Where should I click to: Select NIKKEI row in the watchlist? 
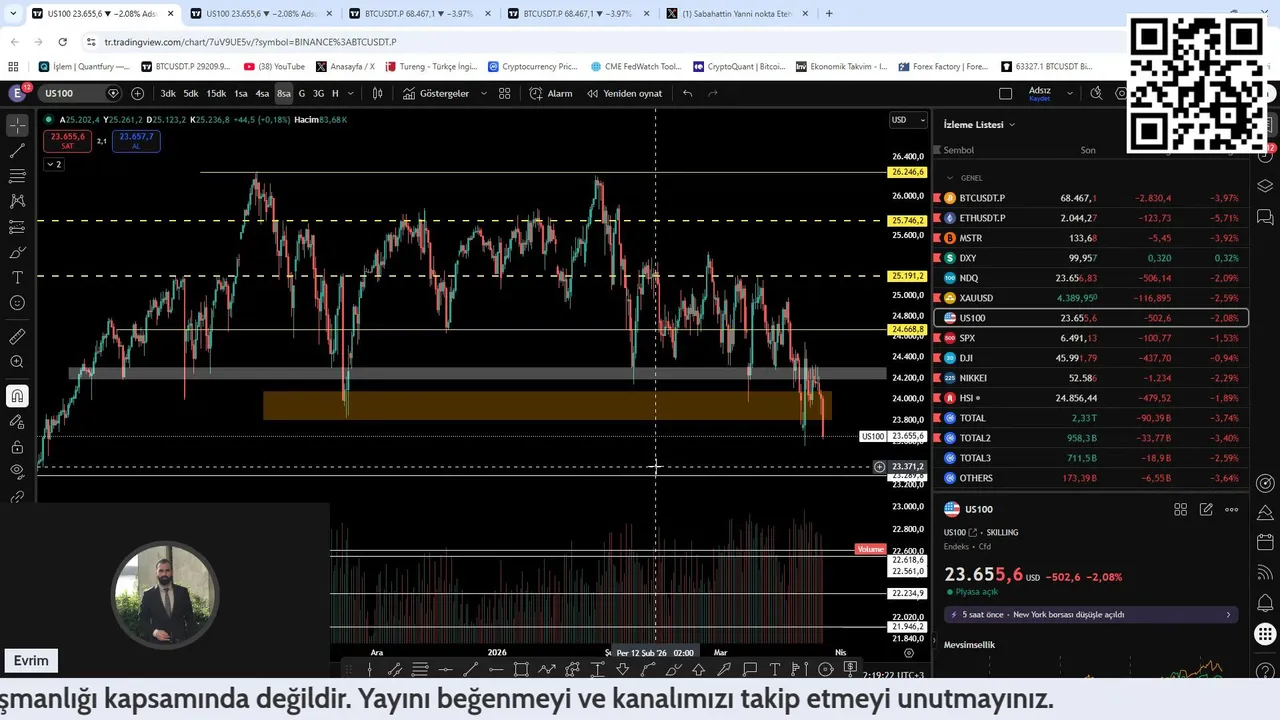tap(1090, 378)
